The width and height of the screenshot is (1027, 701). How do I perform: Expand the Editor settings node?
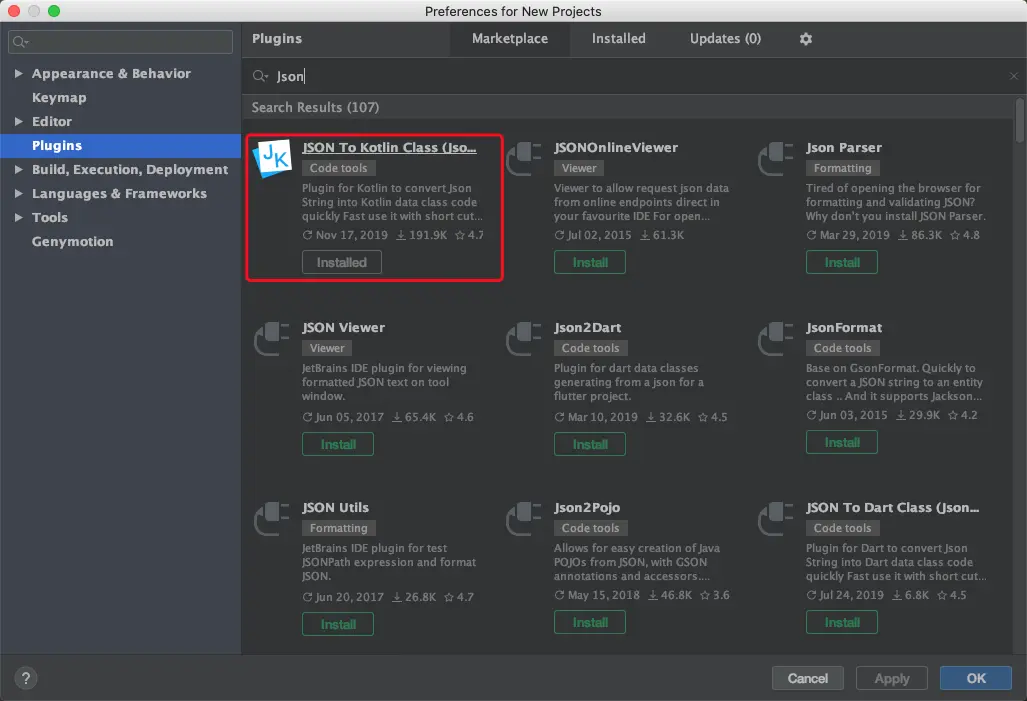pyautogui.click(x=18, y=121)
